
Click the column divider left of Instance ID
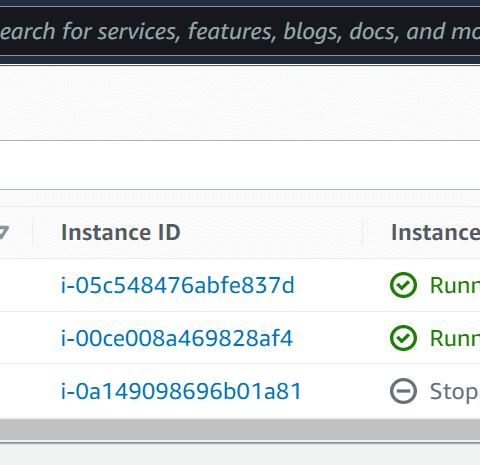pyautogui.click(x=33, y=232)
